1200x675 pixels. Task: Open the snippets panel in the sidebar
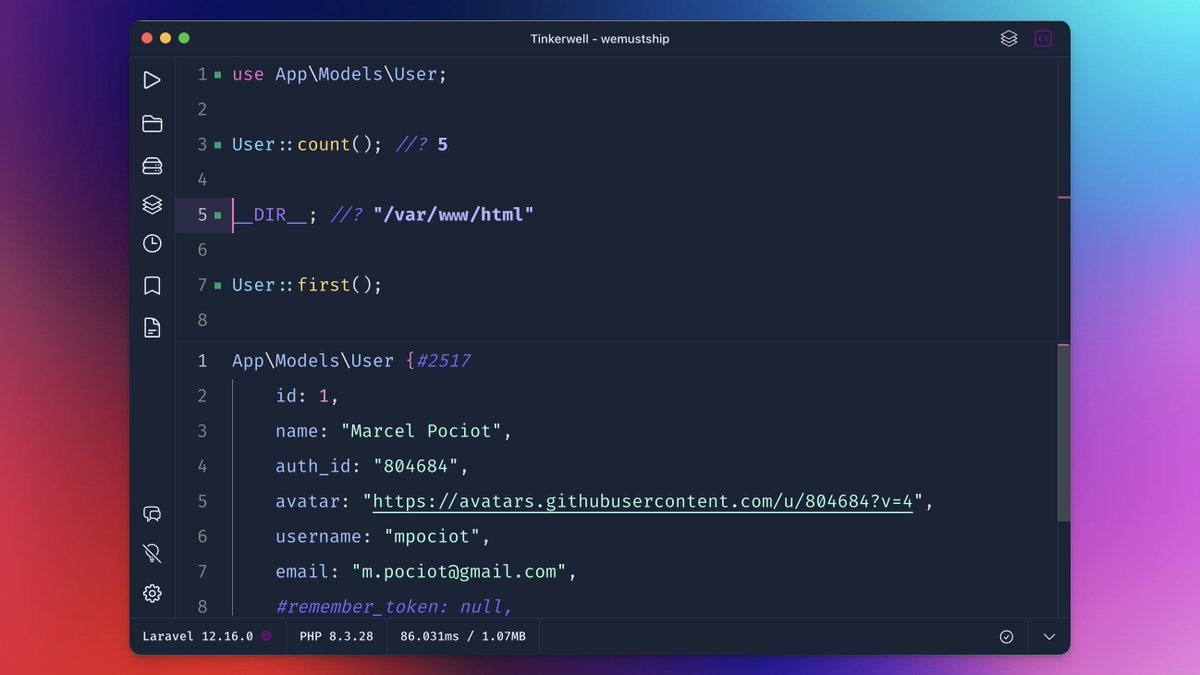pos(152,204)
